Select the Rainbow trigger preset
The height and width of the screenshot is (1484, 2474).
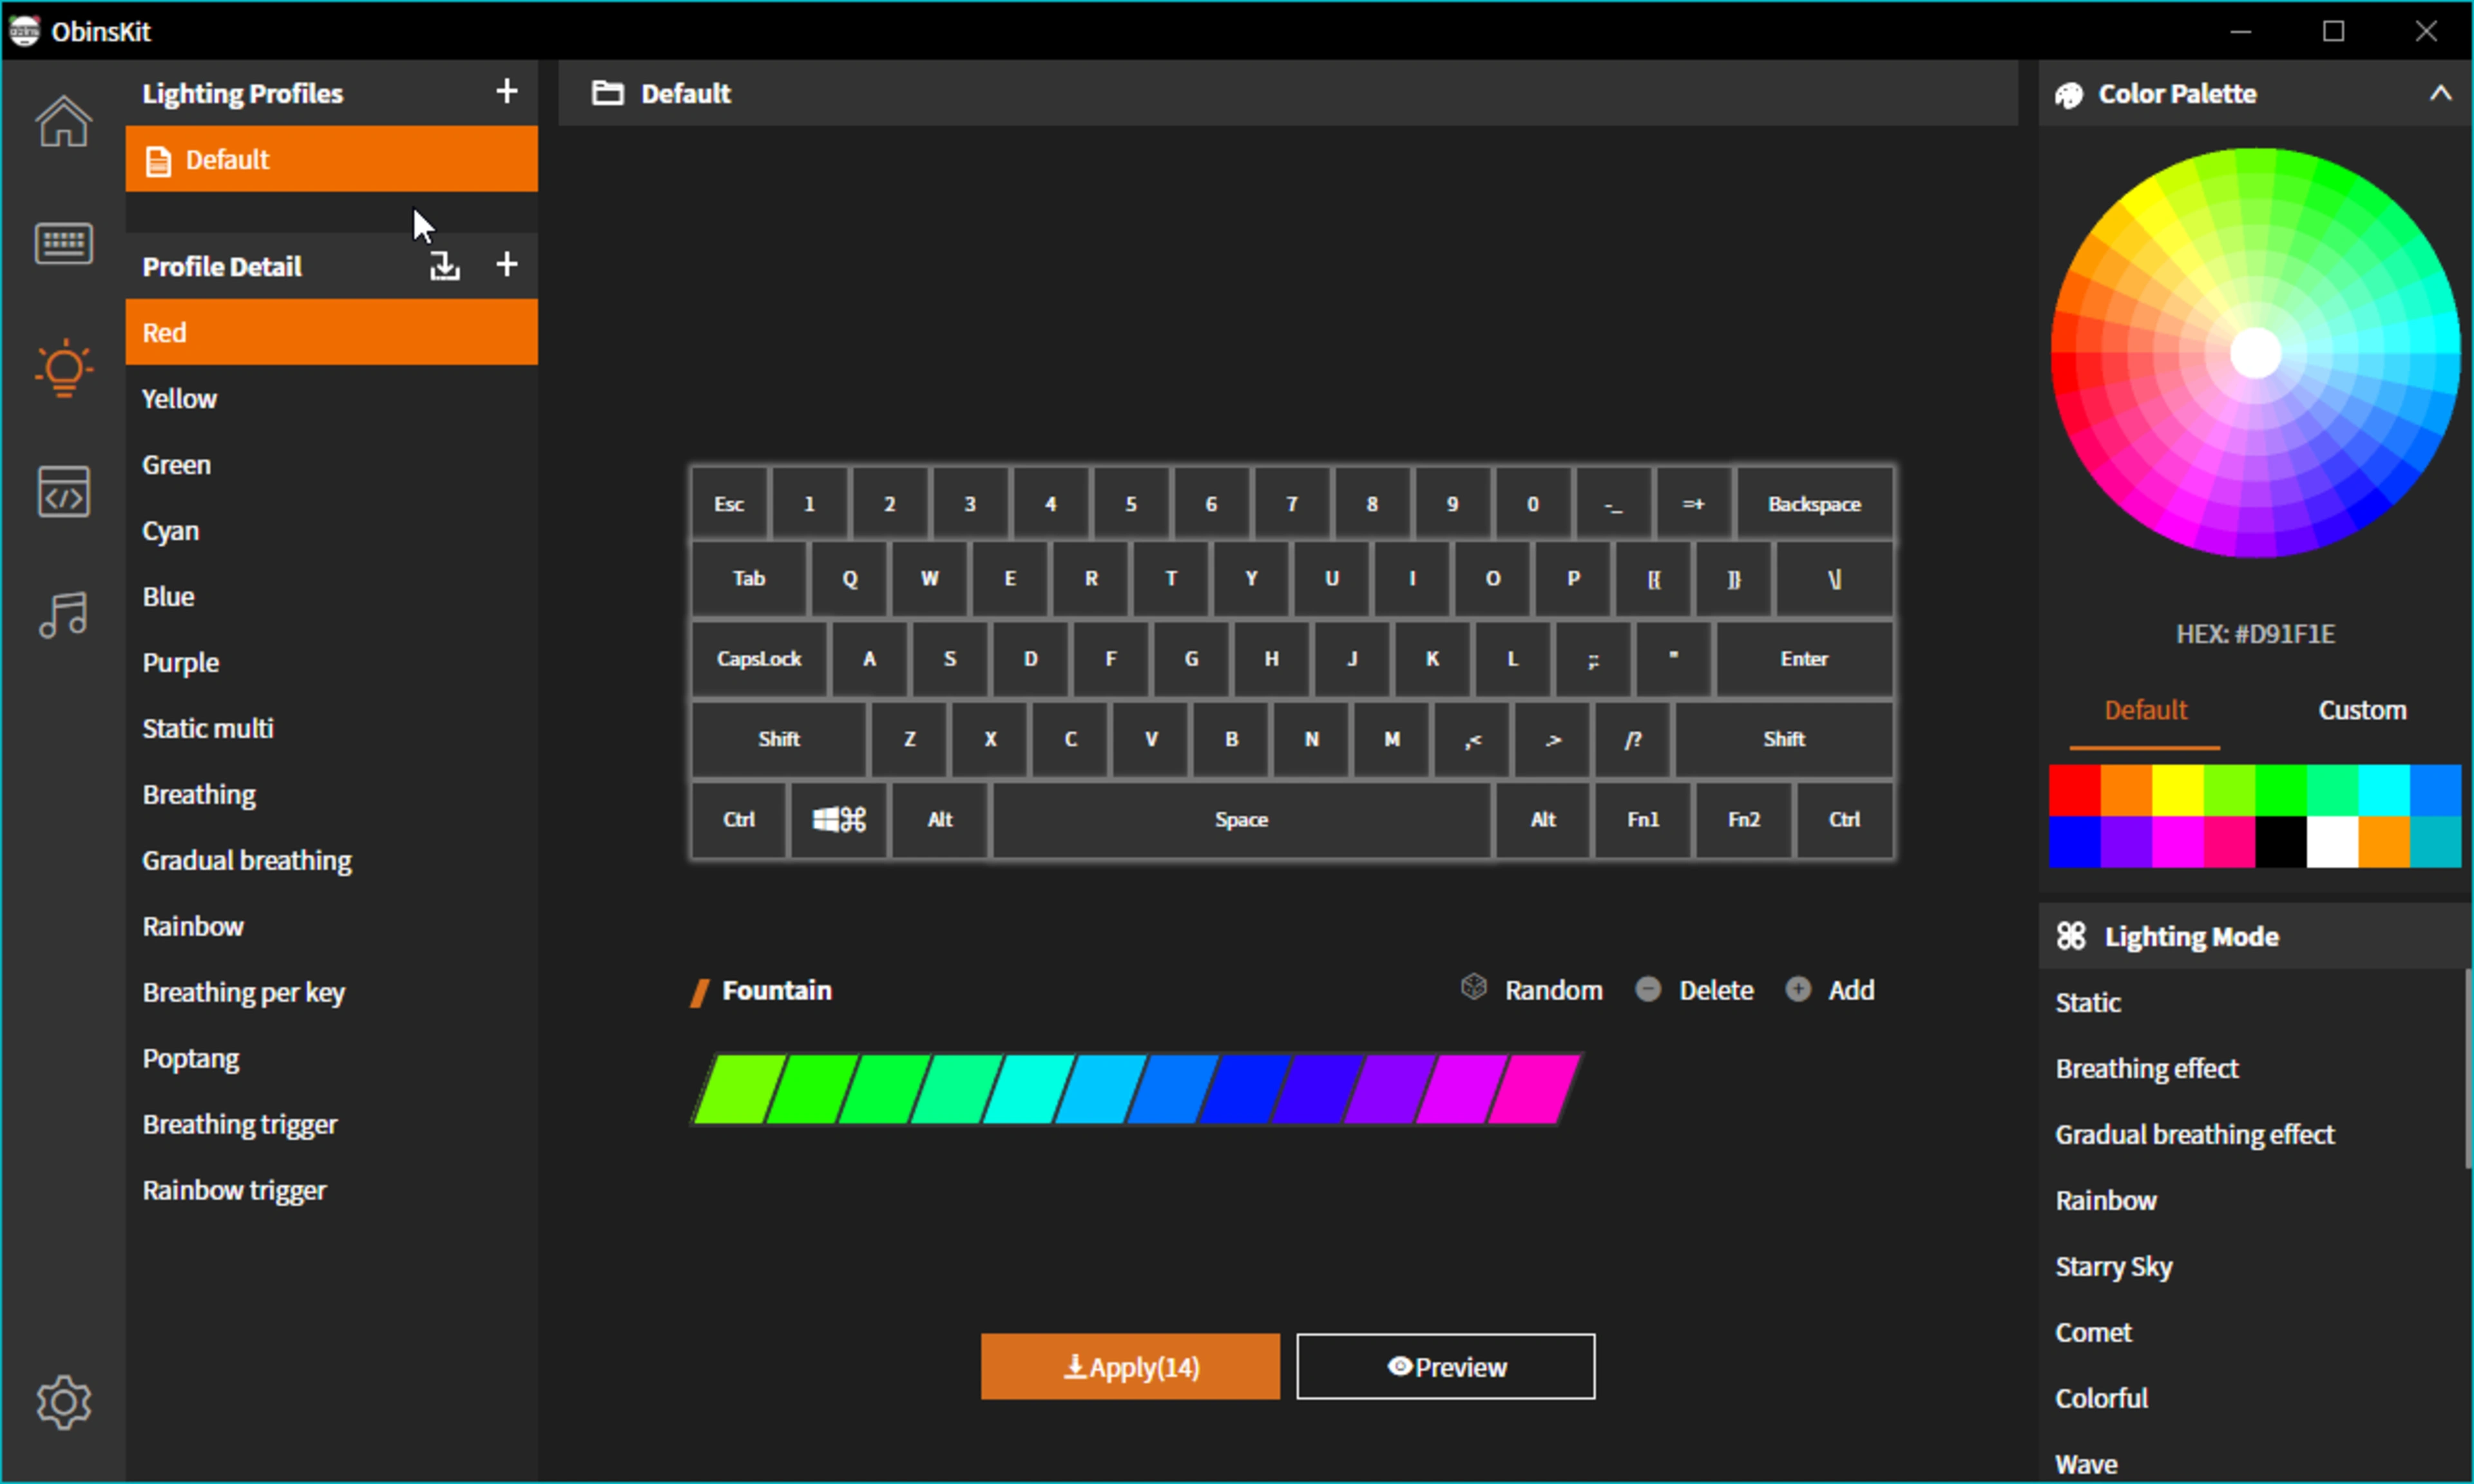(331, 1190)
